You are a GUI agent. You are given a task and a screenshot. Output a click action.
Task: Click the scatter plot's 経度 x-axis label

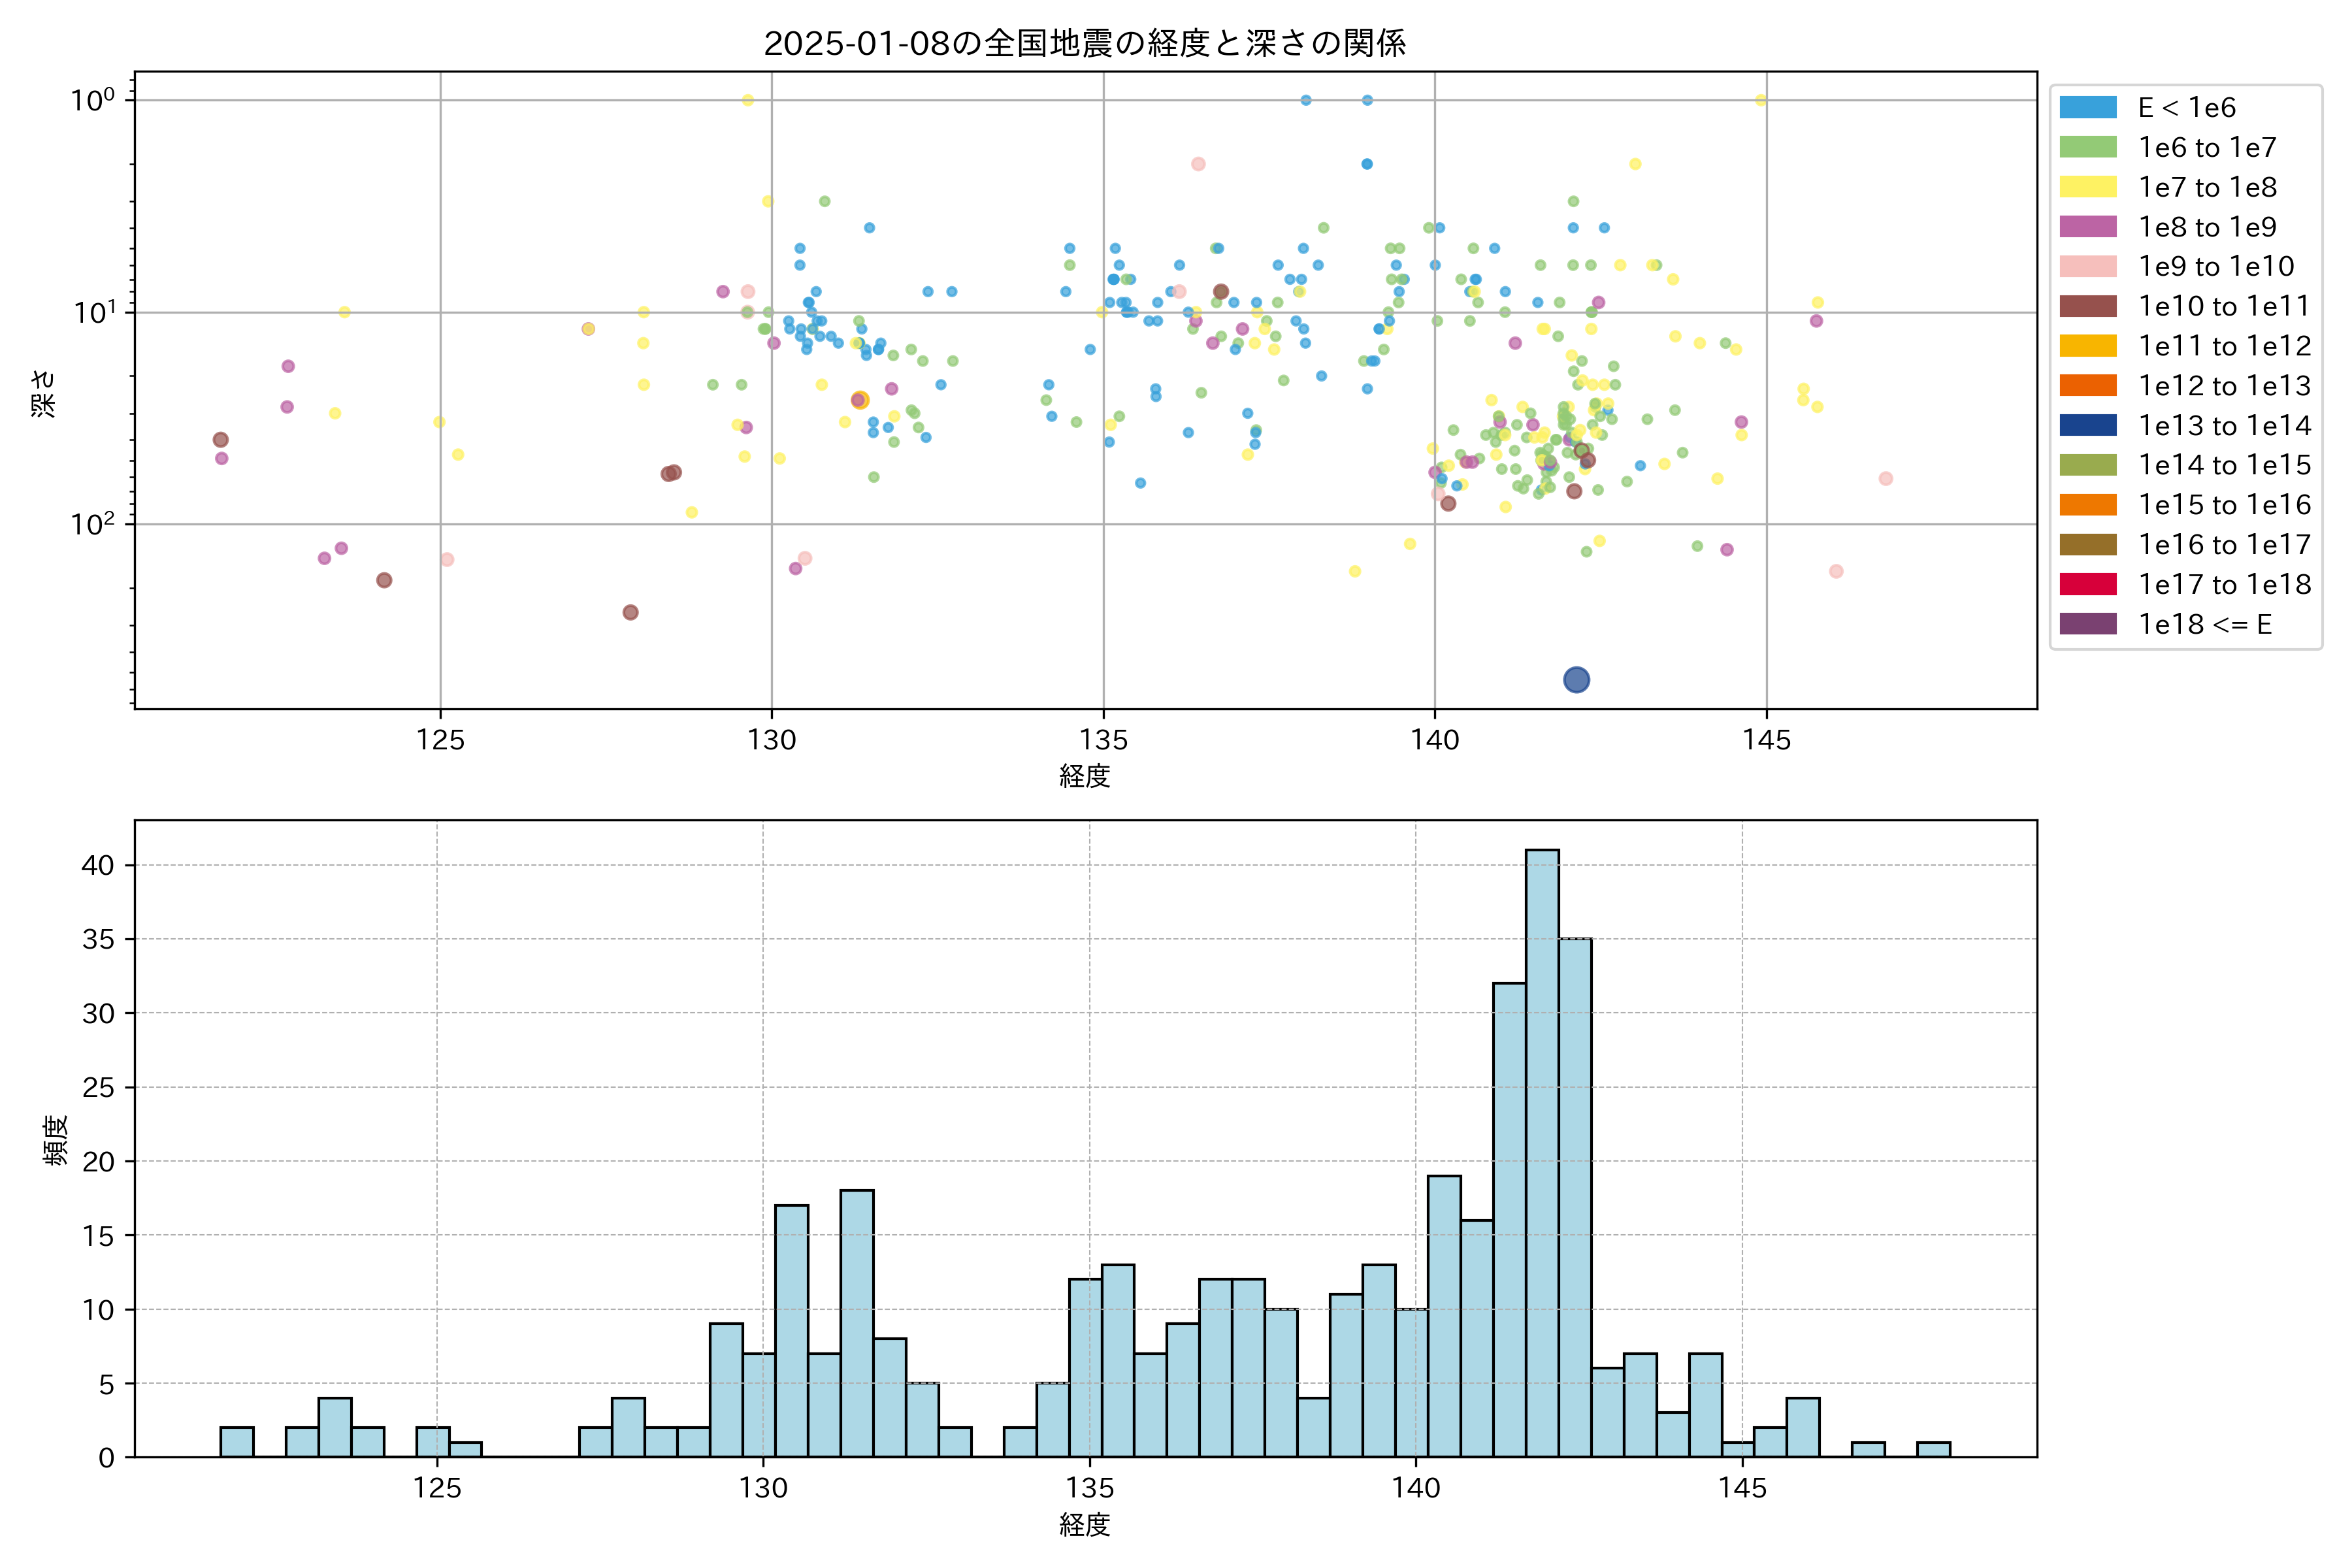coord(1085,776)
